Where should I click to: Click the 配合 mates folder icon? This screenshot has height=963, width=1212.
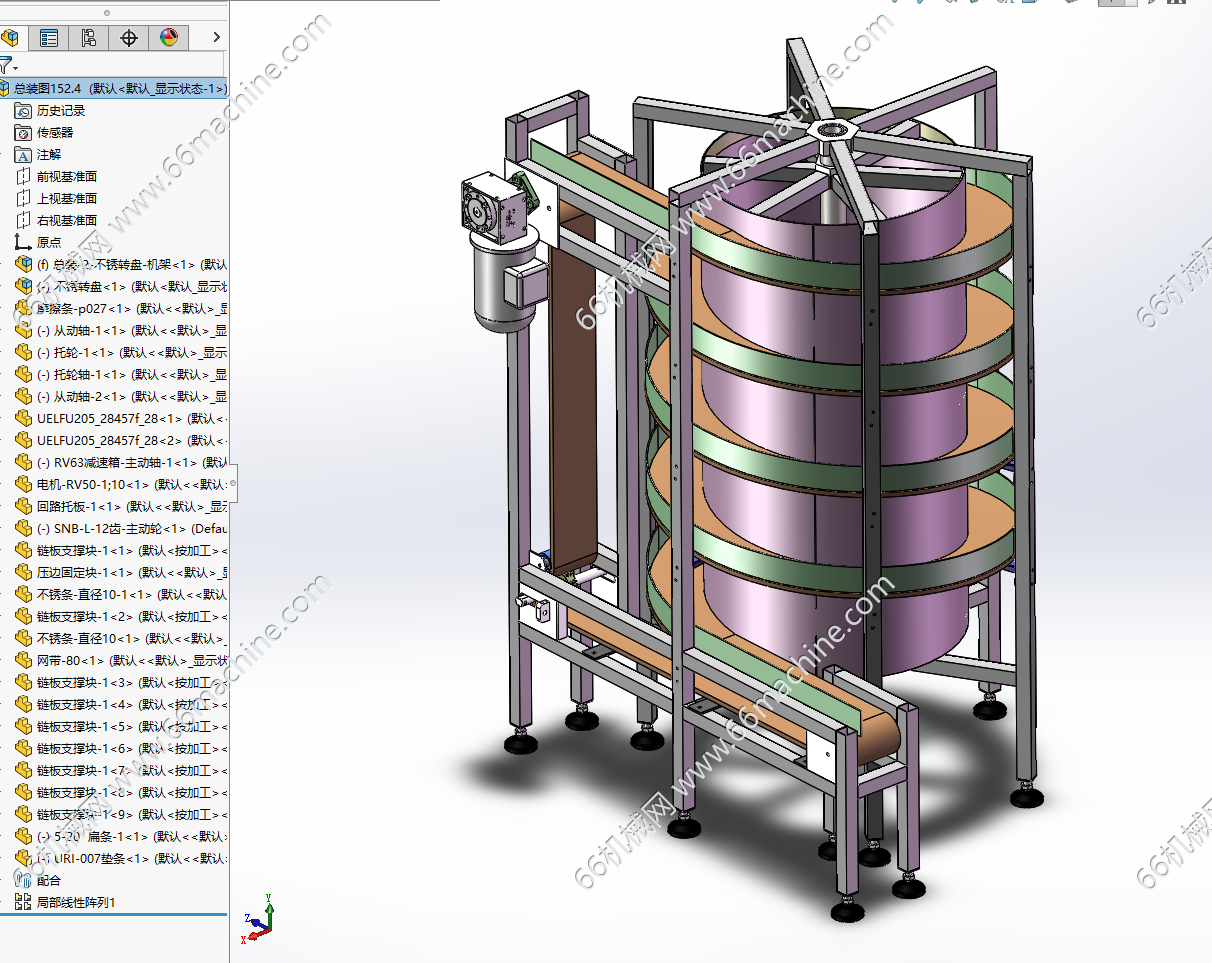coord(24,880)
